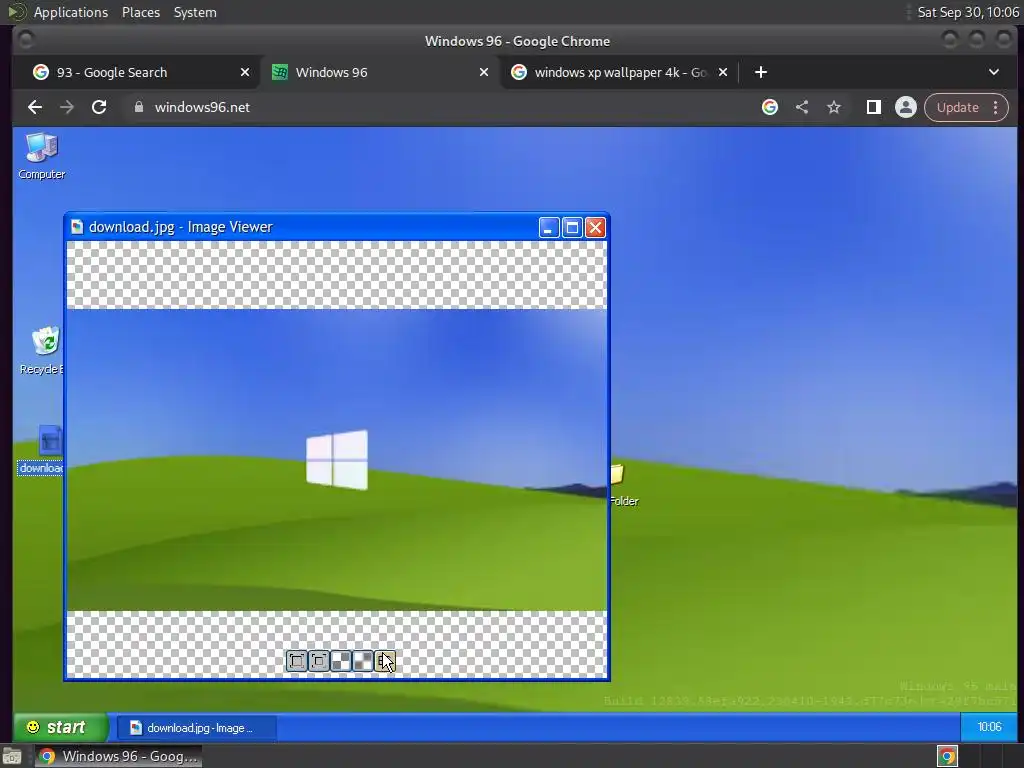Click the displayed wallpaper image in viewer
1024x768 pixels.
336,460
